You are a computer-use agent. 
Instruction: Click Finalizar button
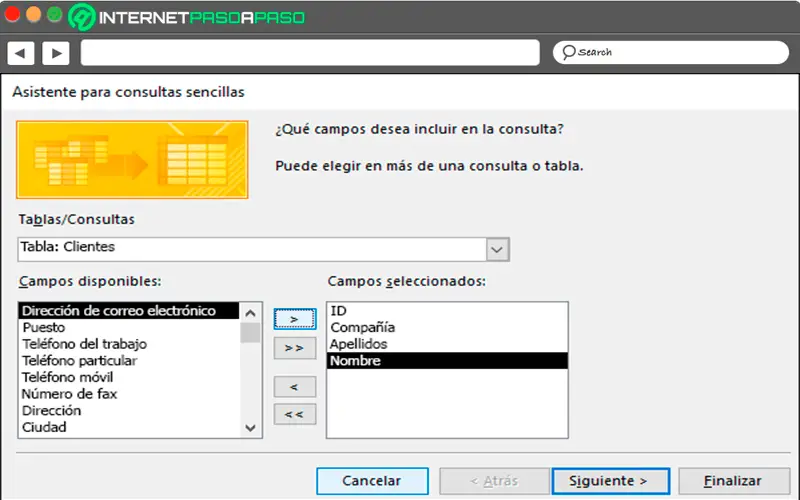point(733,481)
